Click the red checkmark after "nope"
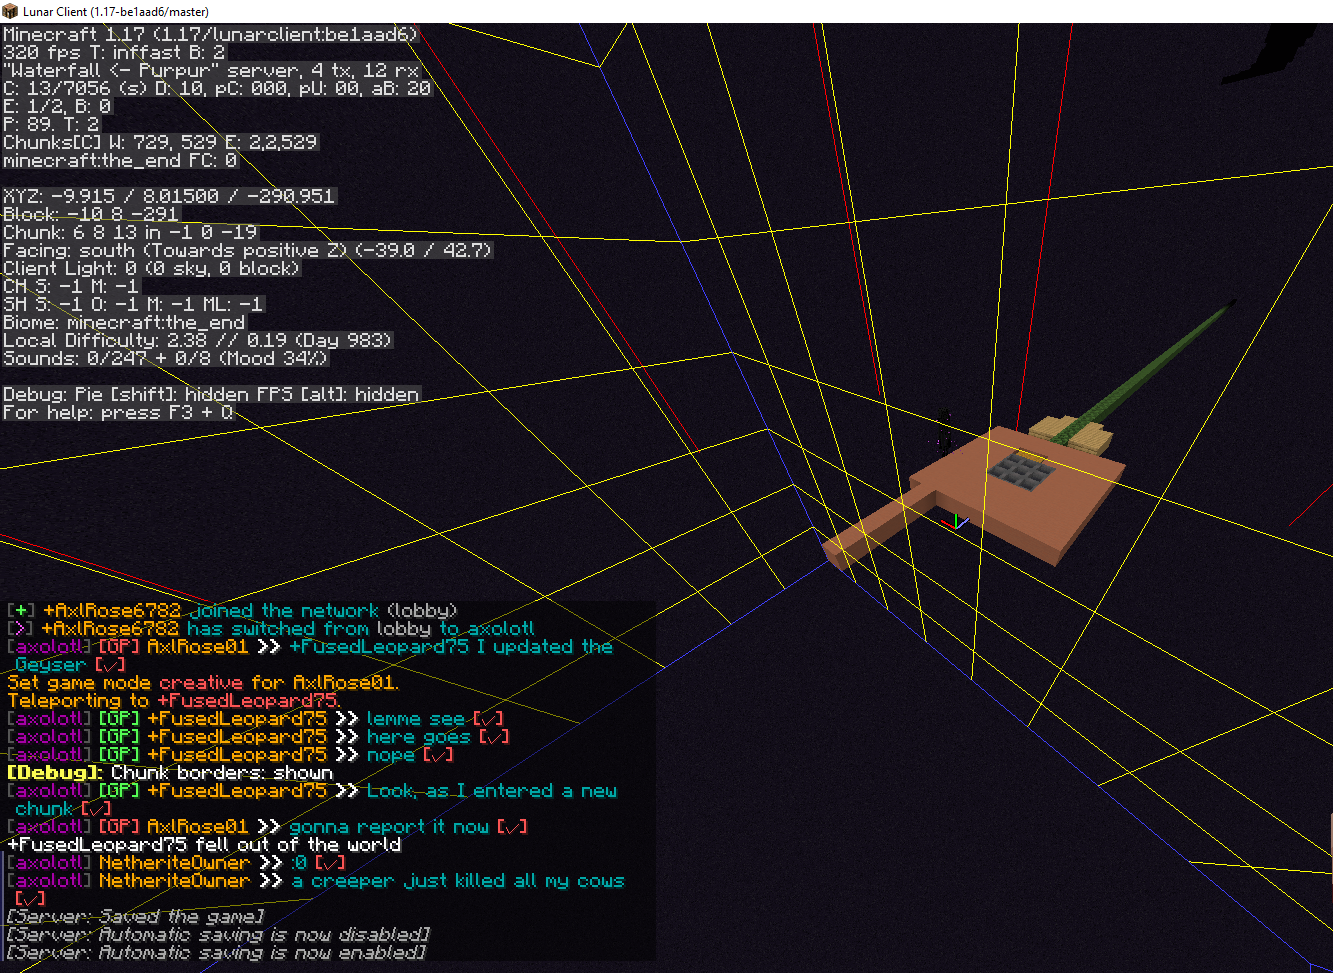Viewport: 1333px width, 973px height. [438, 755]
